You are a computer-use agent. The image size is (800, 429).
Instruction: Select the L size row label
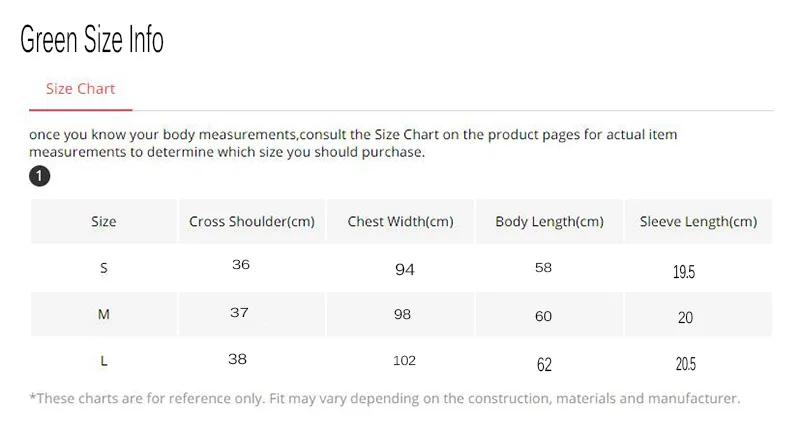103,360
